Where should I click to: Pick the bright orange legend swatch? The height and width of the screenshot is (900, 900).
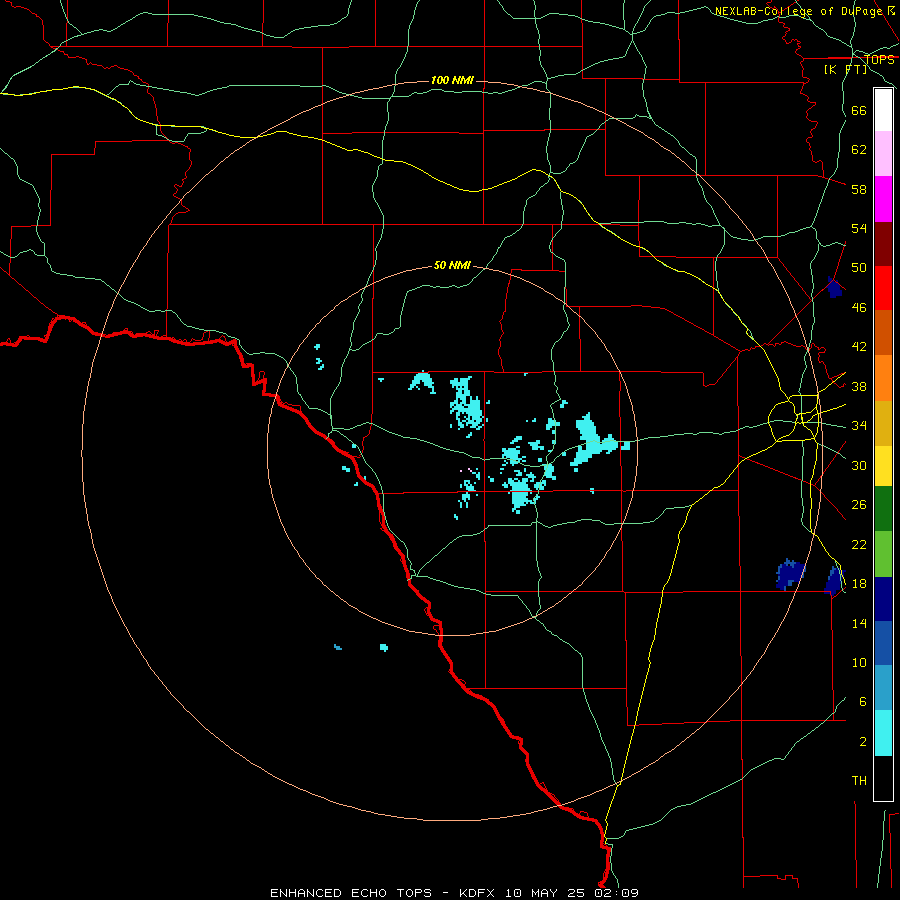coord(883,378)
